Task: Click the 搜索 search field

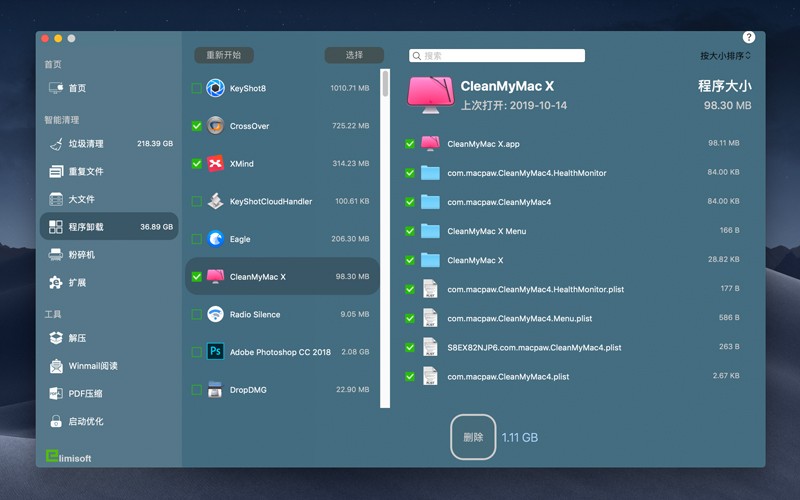Action: pos(497,56)
